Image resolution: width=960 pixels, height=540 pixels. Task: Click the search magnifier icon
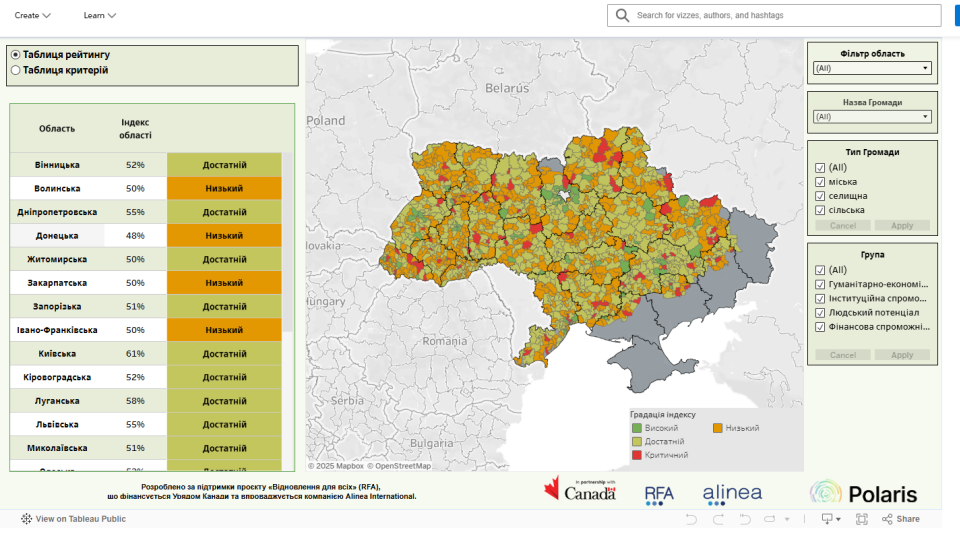[x=622, y=15]
